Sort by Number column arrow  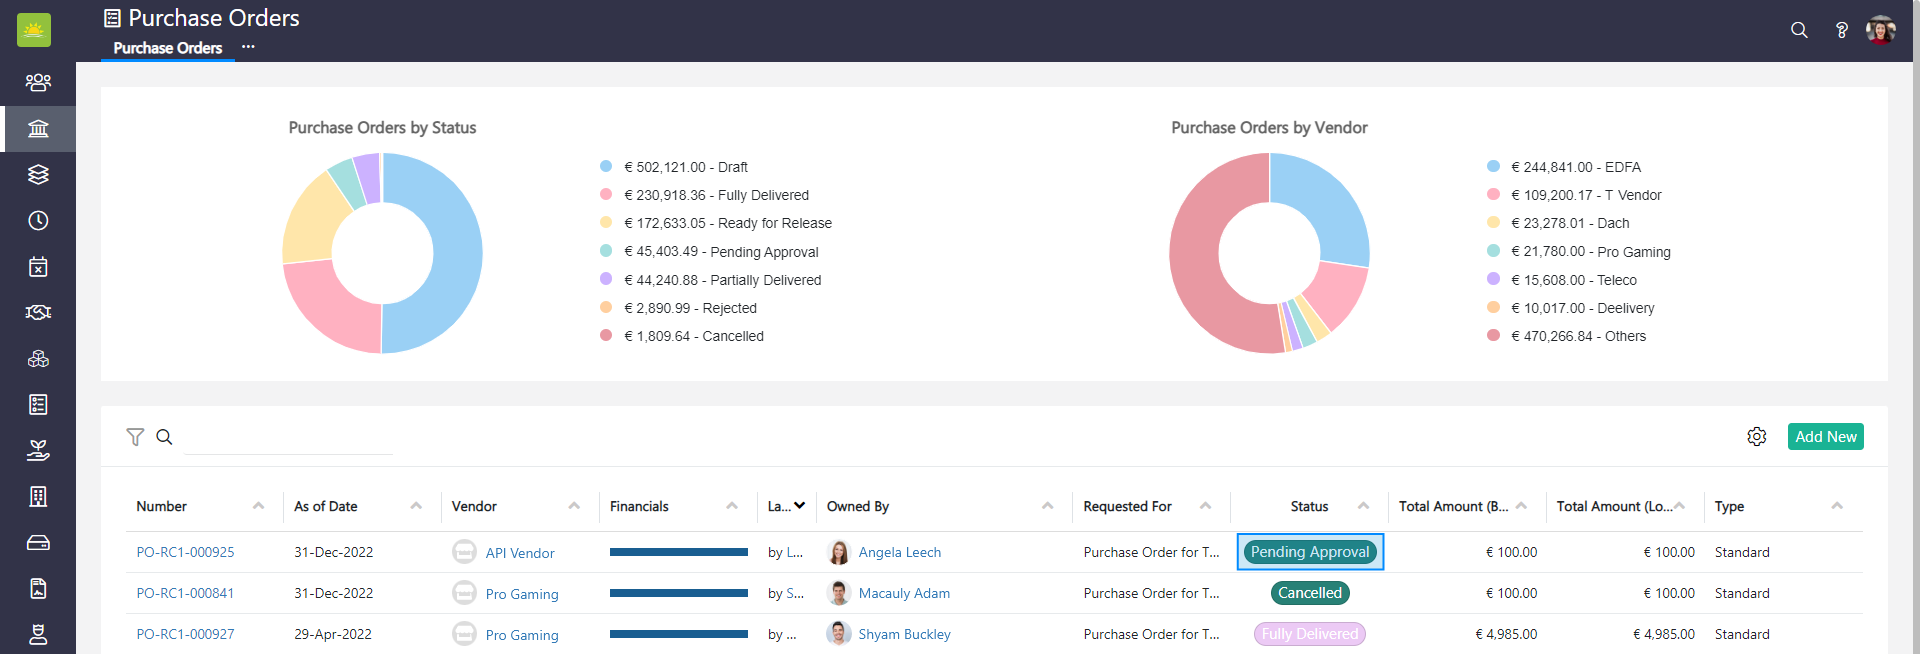click(x=258, y=506)
